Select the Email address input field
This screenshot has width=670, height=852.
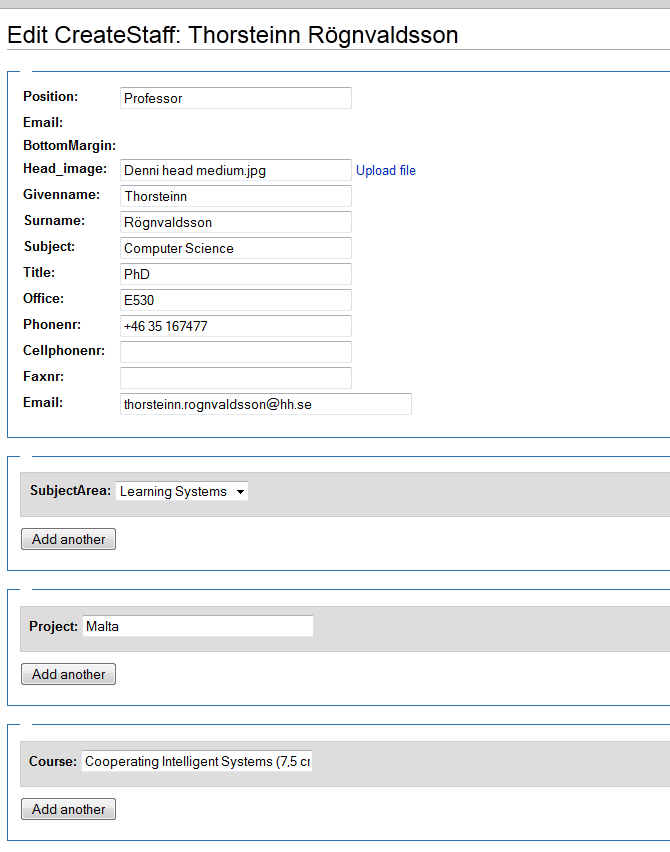[x=265, y=404]
